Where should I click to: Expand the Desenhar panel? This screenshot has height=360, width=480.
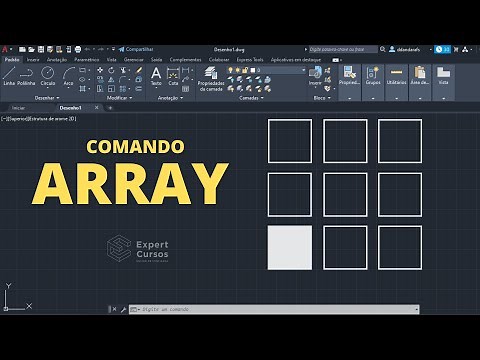pos(47,98)
